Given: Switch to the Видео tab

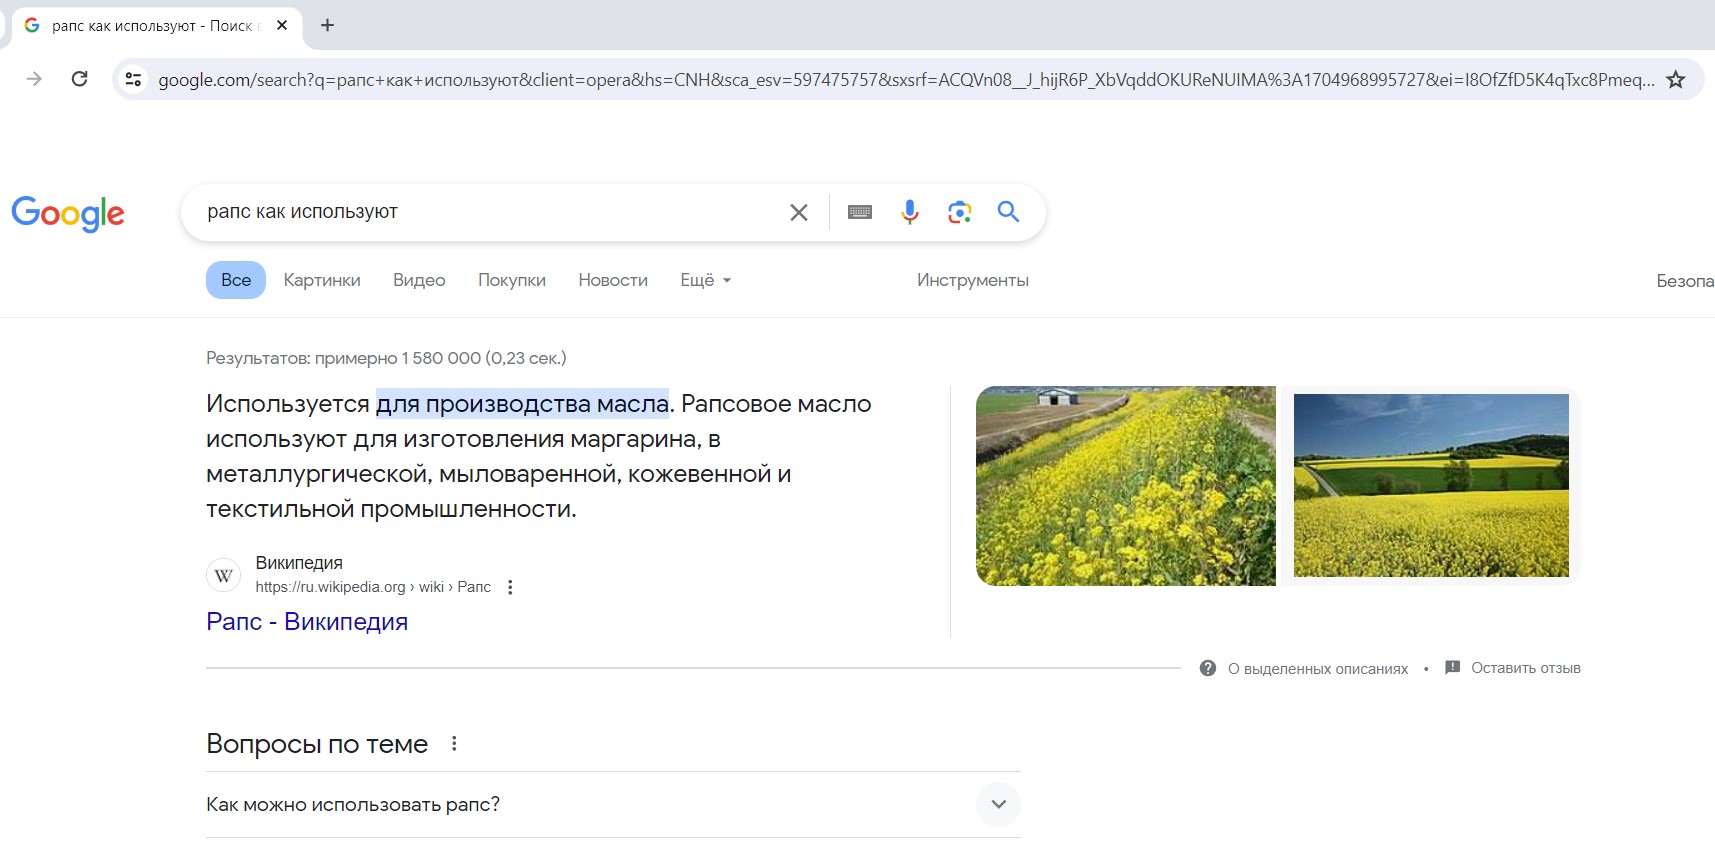Looking at the screenshot, I should pyautogui.click(x=419, y=280).
